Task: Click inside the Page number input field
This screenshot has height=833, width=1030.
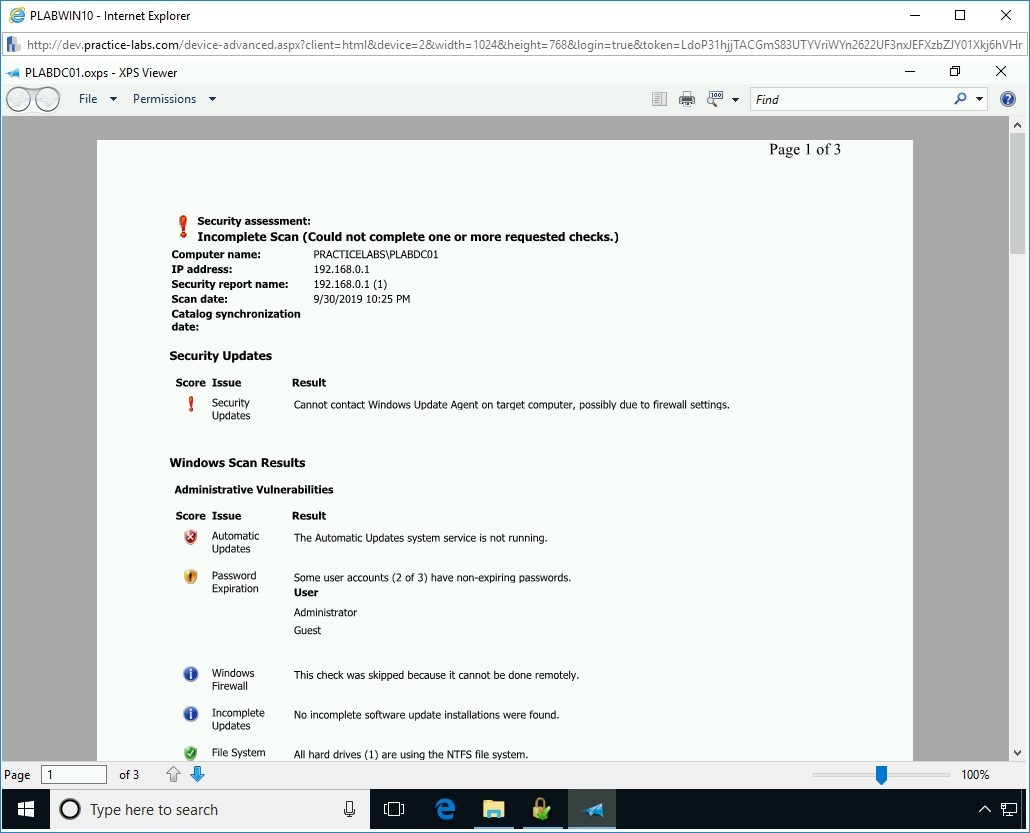Action: 74,773
